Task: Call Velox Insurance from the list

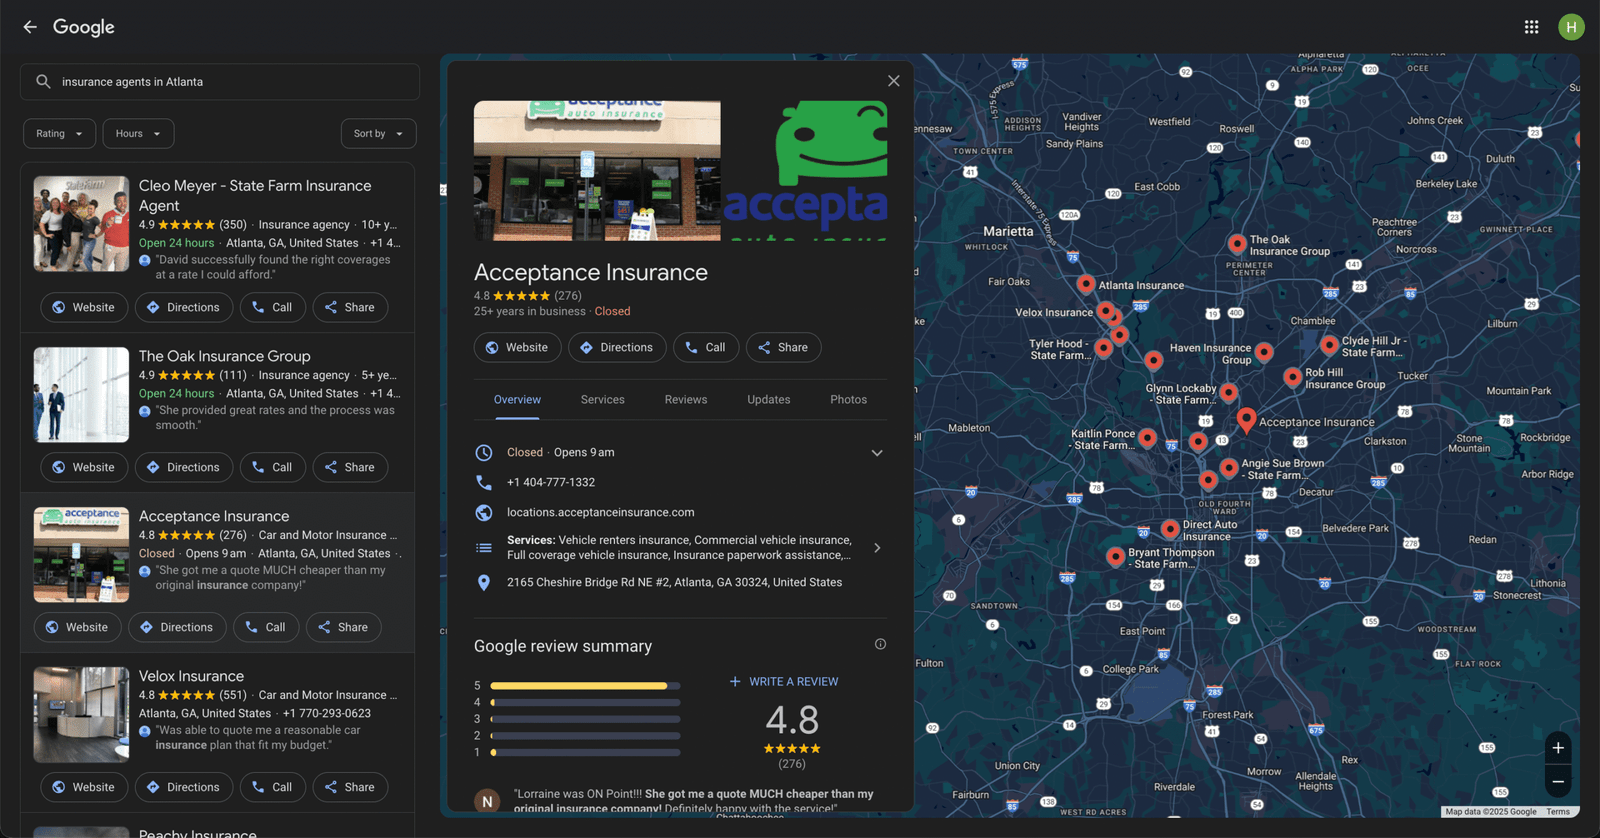Action: click(272, 788)
